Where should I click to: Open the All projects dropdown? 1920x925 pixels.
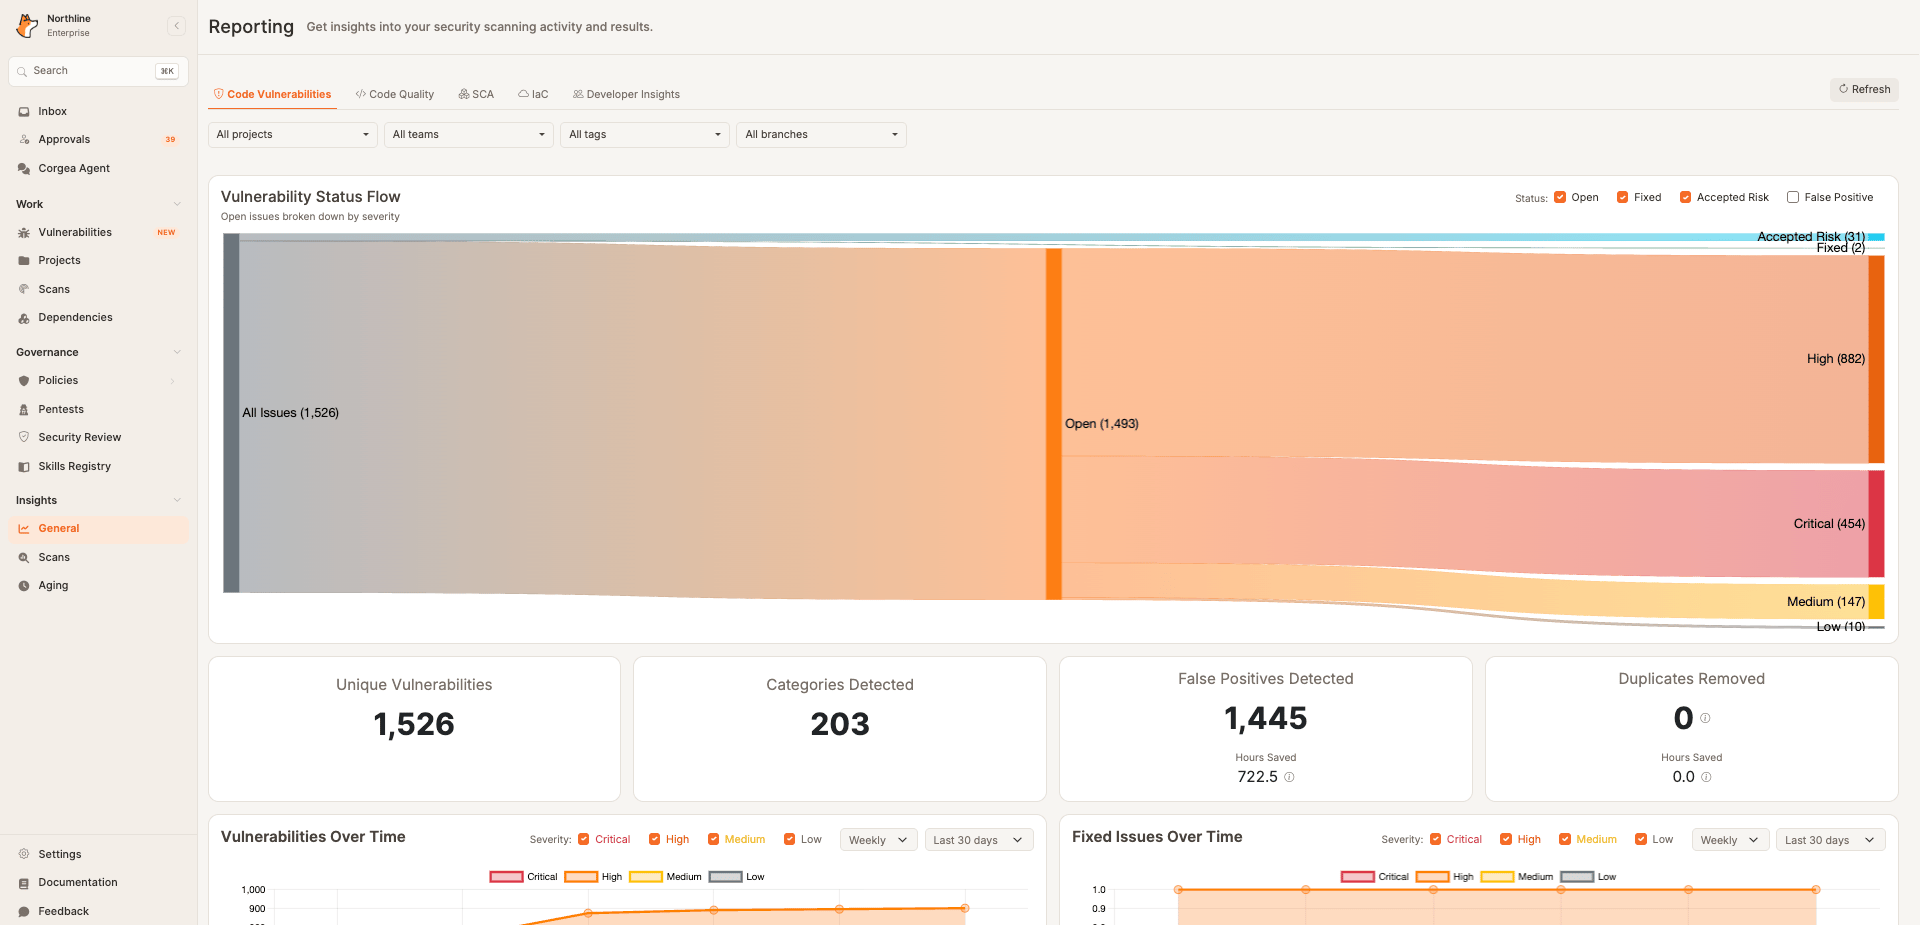[293, 135]
